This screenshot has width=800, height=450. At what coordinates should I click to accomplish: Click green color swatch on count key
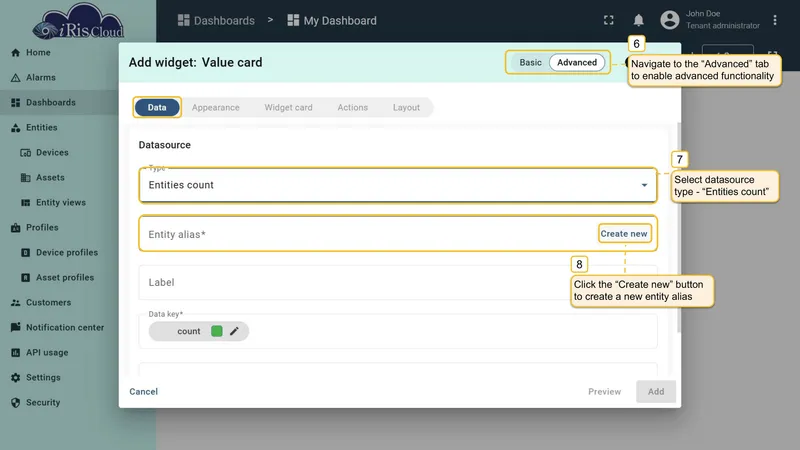[216, 331]
